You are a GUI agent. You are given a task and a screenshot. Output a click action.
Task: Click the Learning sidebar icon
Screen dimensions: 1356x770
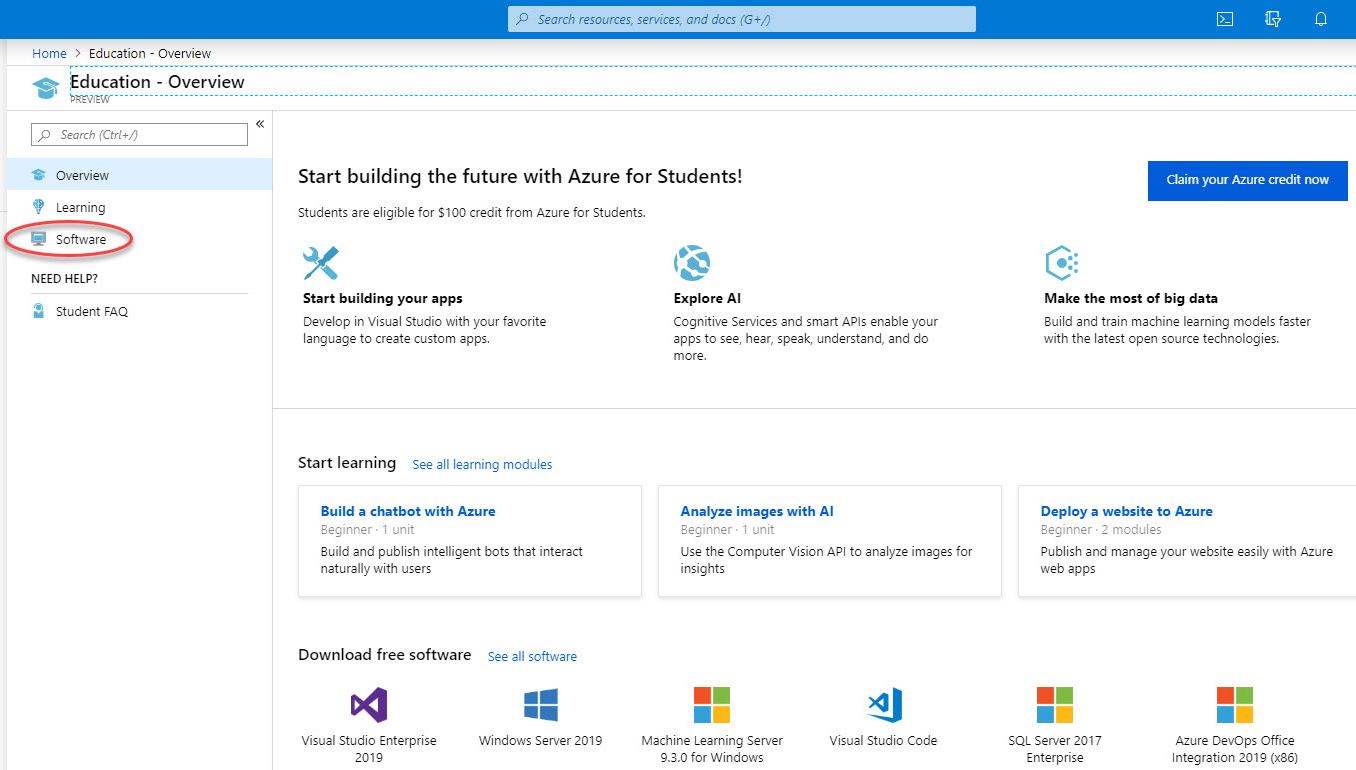coord(39,207)
